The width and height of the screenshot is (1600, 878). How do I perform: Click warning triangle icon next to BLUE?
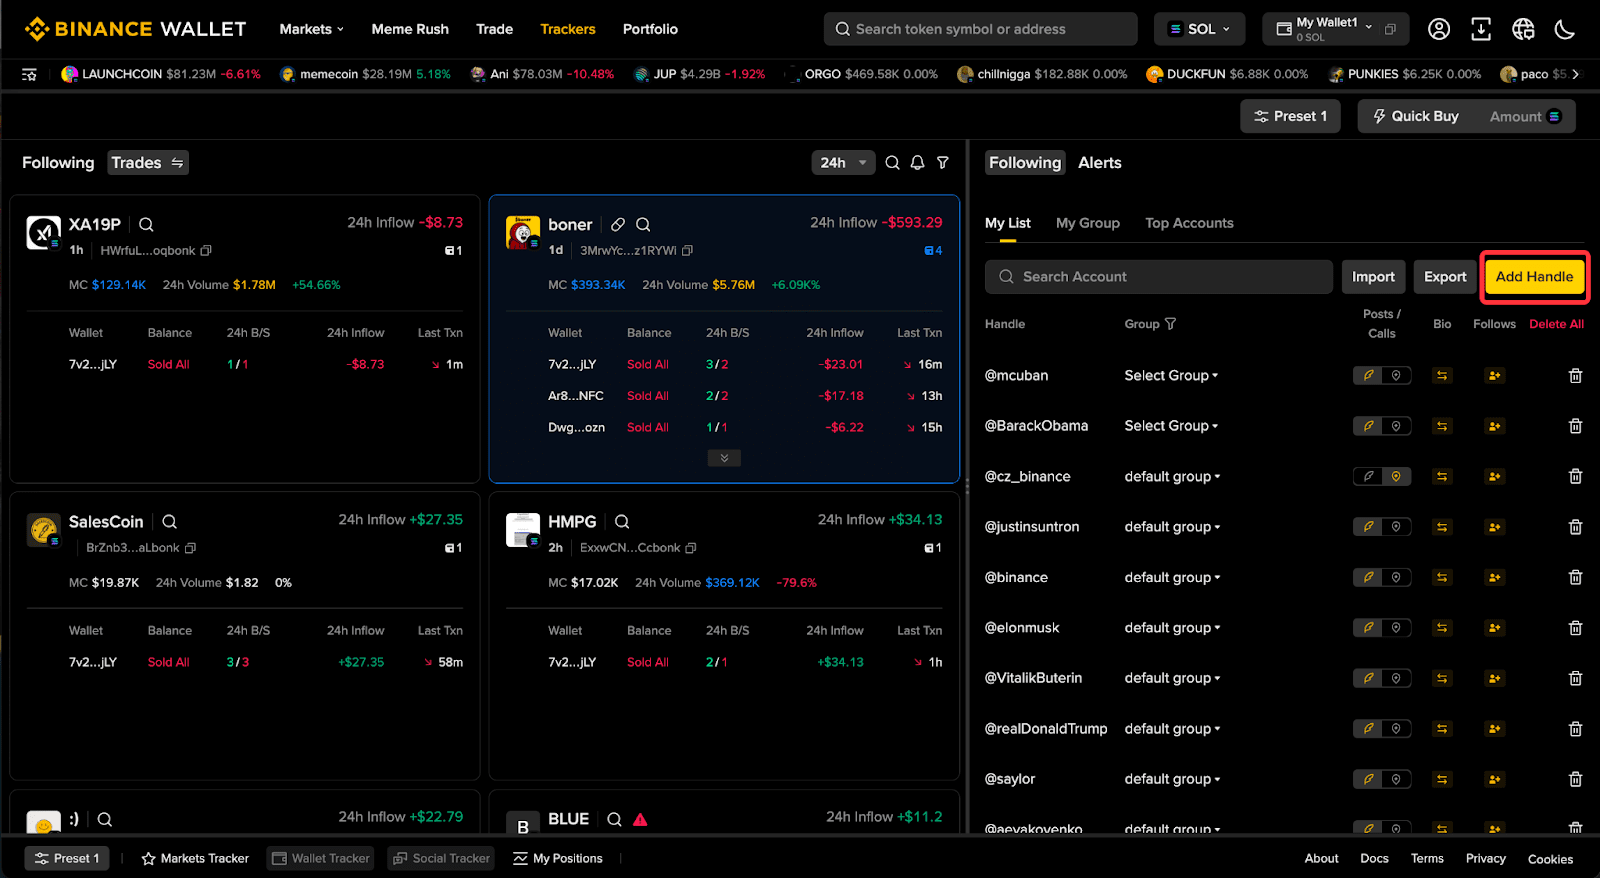point(640,819)
